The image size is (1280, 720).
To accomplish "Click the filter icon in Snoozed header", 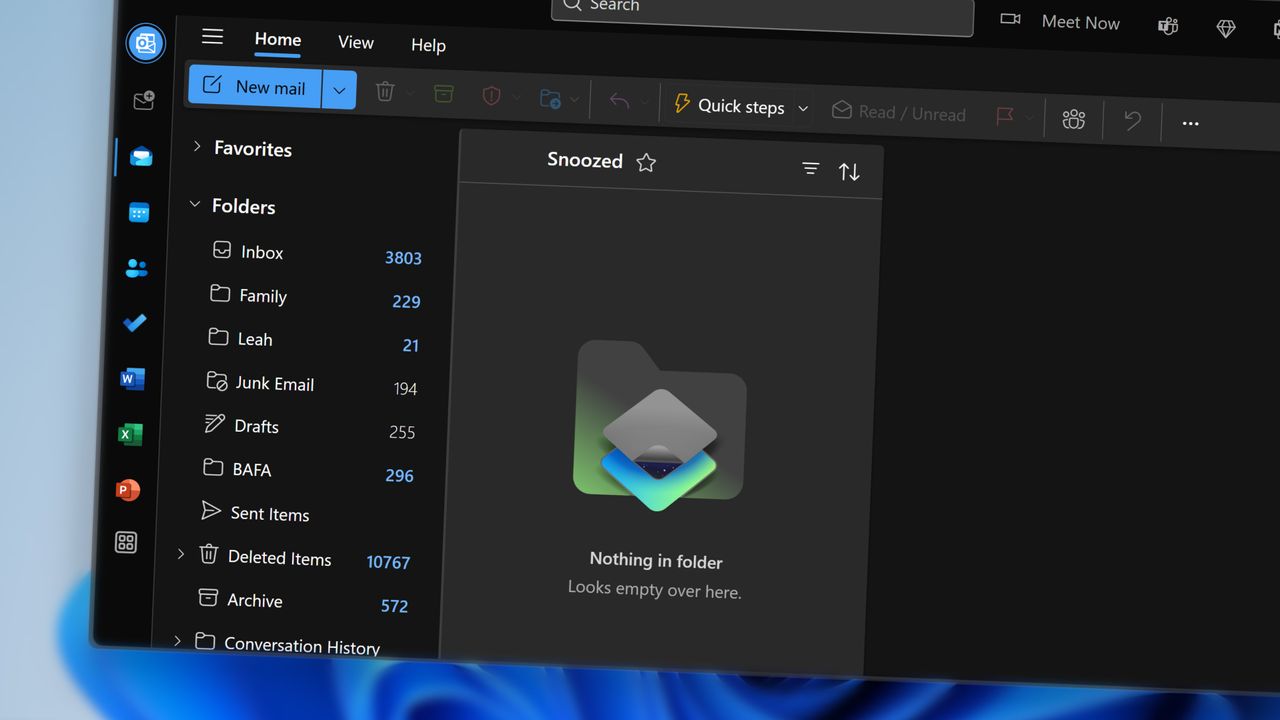I will [x=810, y=169].
